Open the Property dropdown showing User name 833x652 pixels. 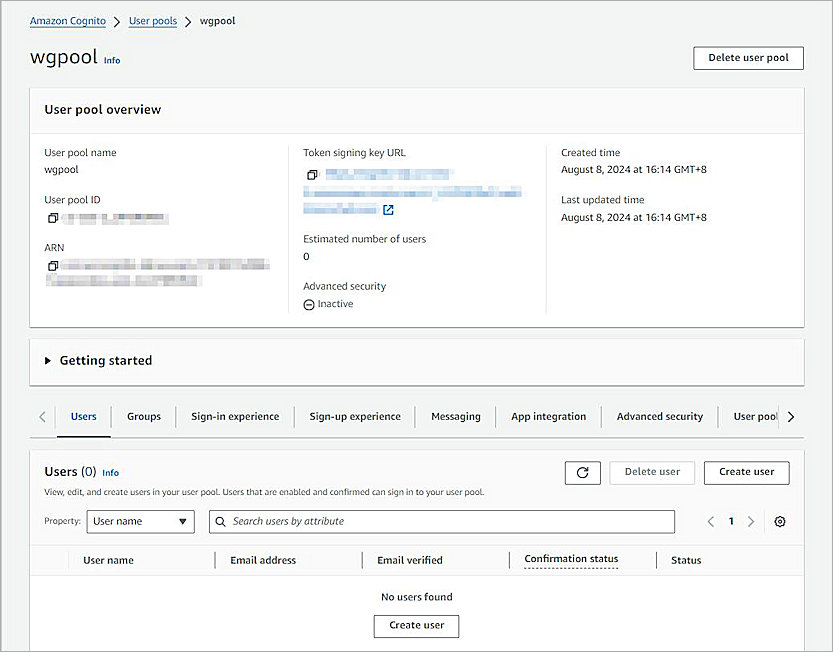pyautogui.click(x=140, y=521)
